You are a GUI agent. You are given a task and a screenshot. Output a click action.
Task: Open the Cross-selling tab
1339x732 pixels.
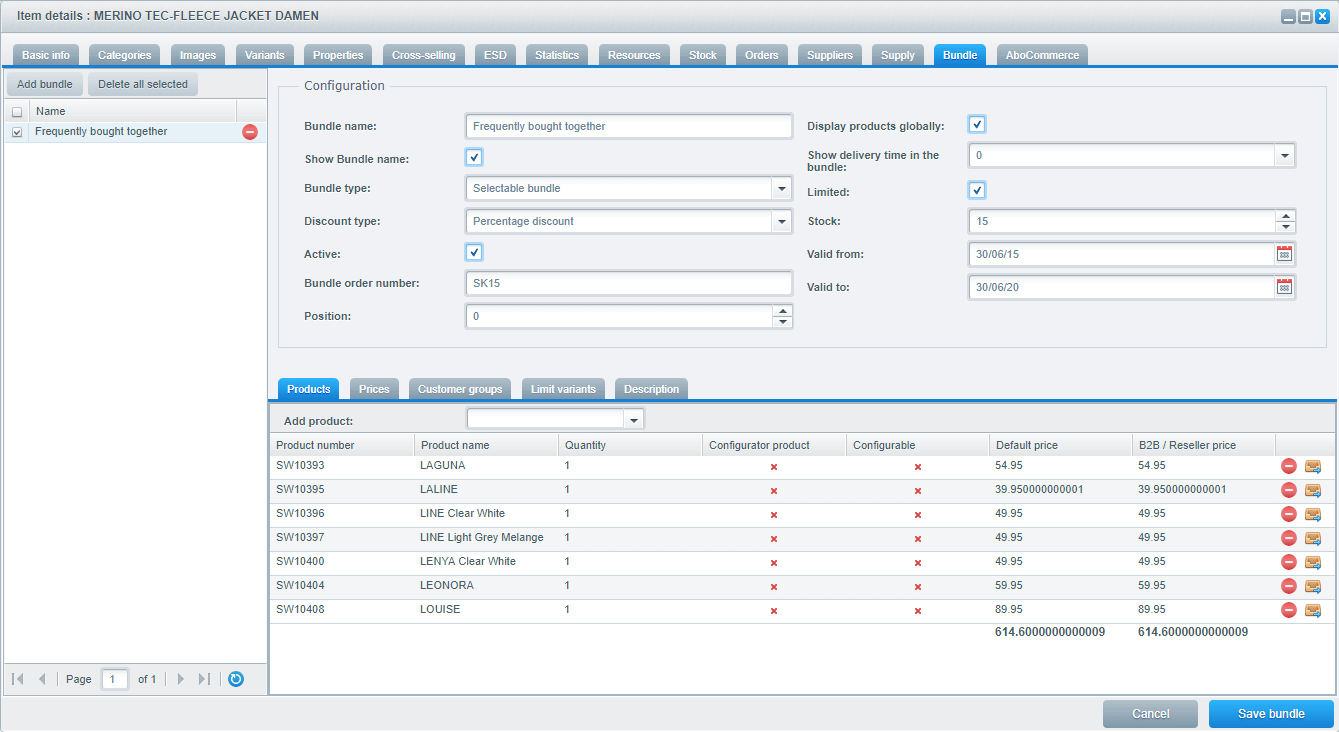424,55
